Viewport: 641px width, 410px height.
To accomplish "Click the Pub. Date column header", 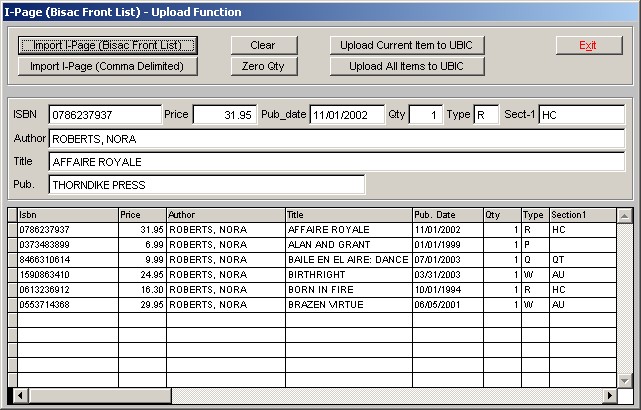I will 448,215.
